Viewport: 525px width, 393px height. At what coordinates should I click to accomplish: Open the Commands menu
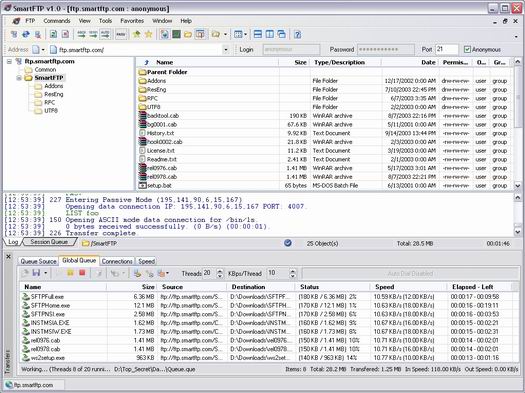tap(57, 21)
